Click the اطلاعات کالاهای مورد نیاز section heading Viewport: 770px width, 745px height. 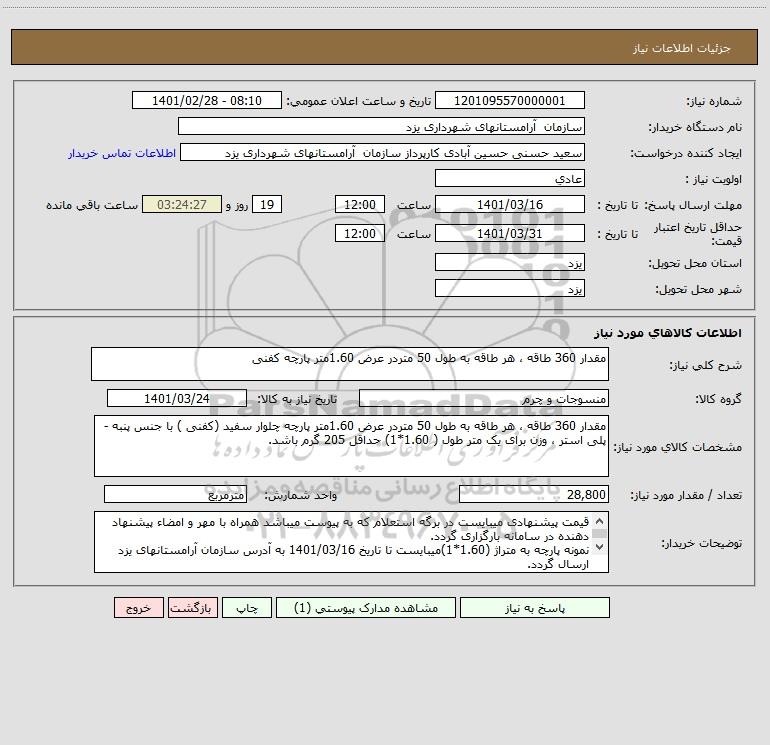[668, 333]
